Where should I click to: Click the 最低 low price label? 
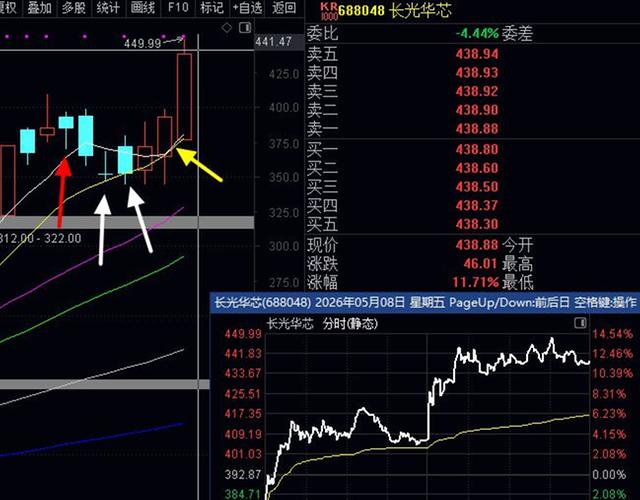coord(518,282)
